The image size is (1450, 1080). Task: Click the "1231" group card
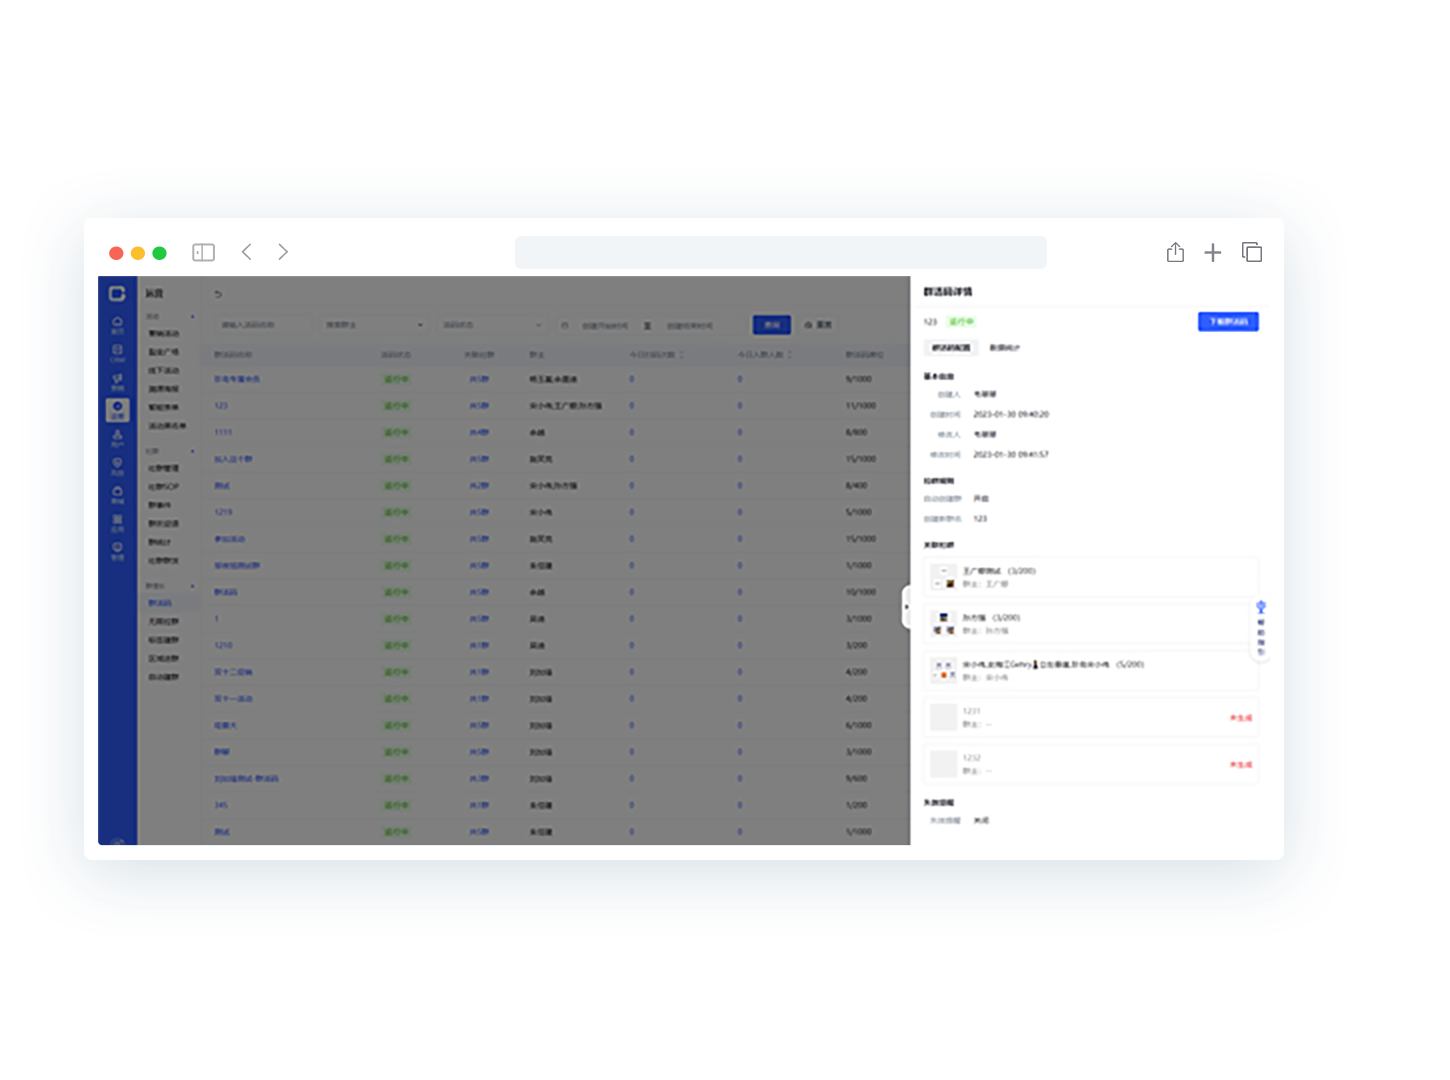click(x=1091, y=717)
